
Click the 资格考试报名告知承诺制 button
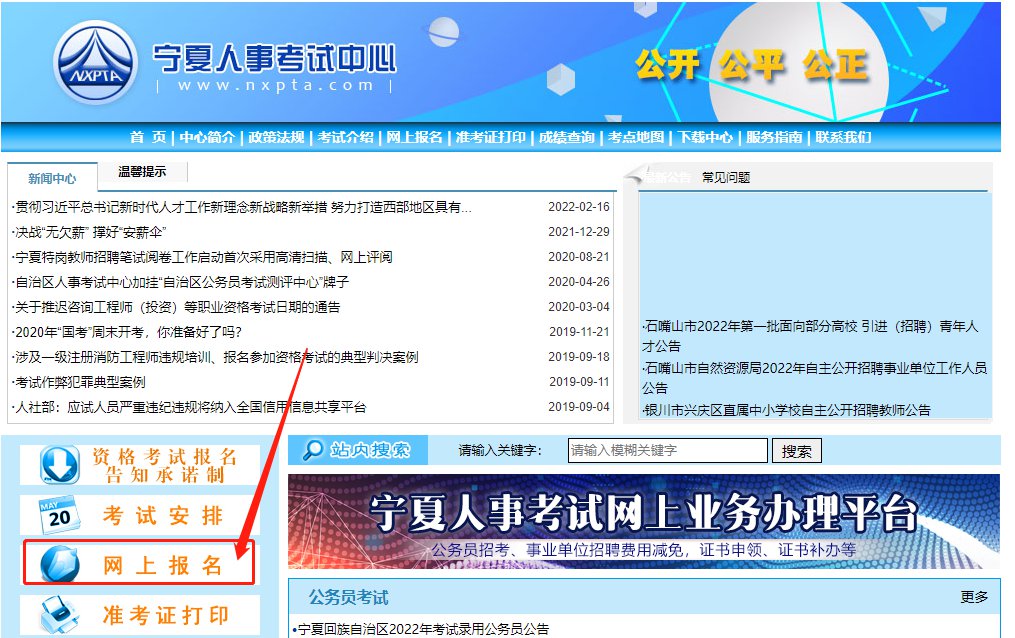coord(140,465)
